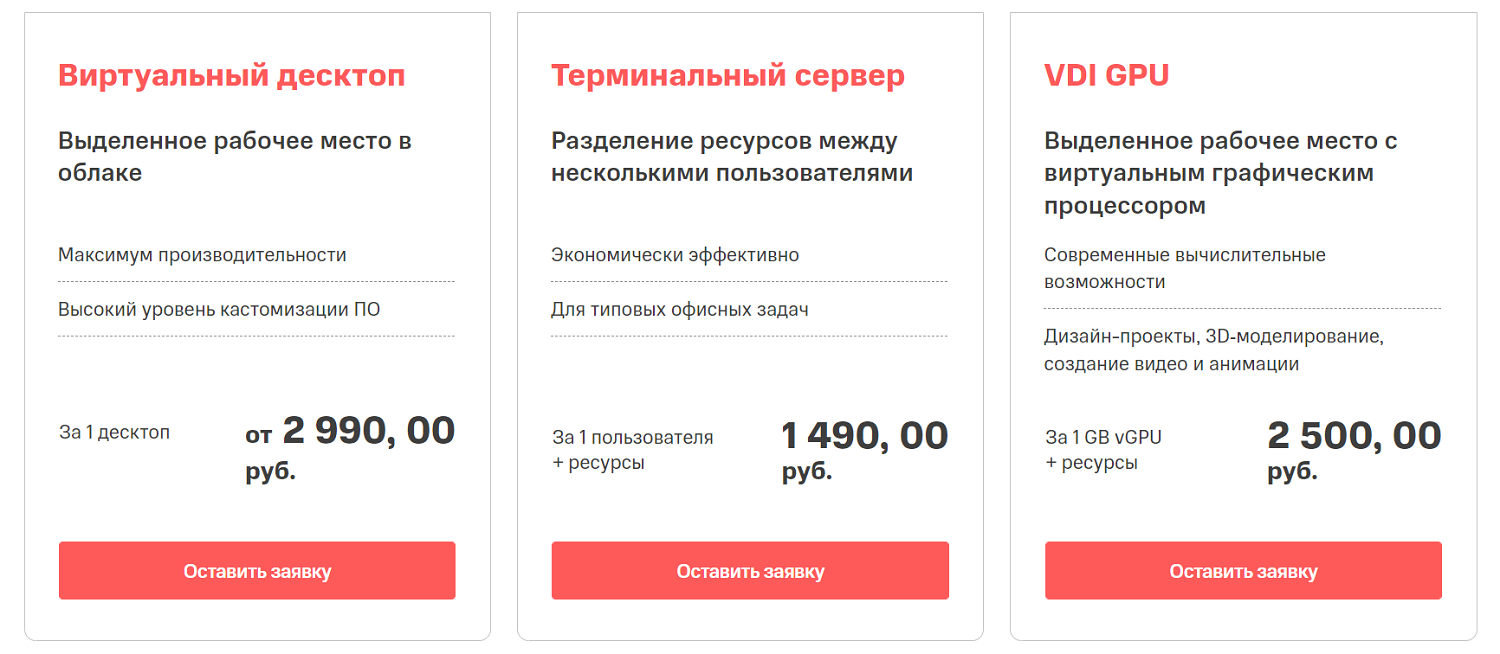Select 'Для типовых офисных задач' line
The width and height of the screenshot is (1500, 654).
pos(680,309)
